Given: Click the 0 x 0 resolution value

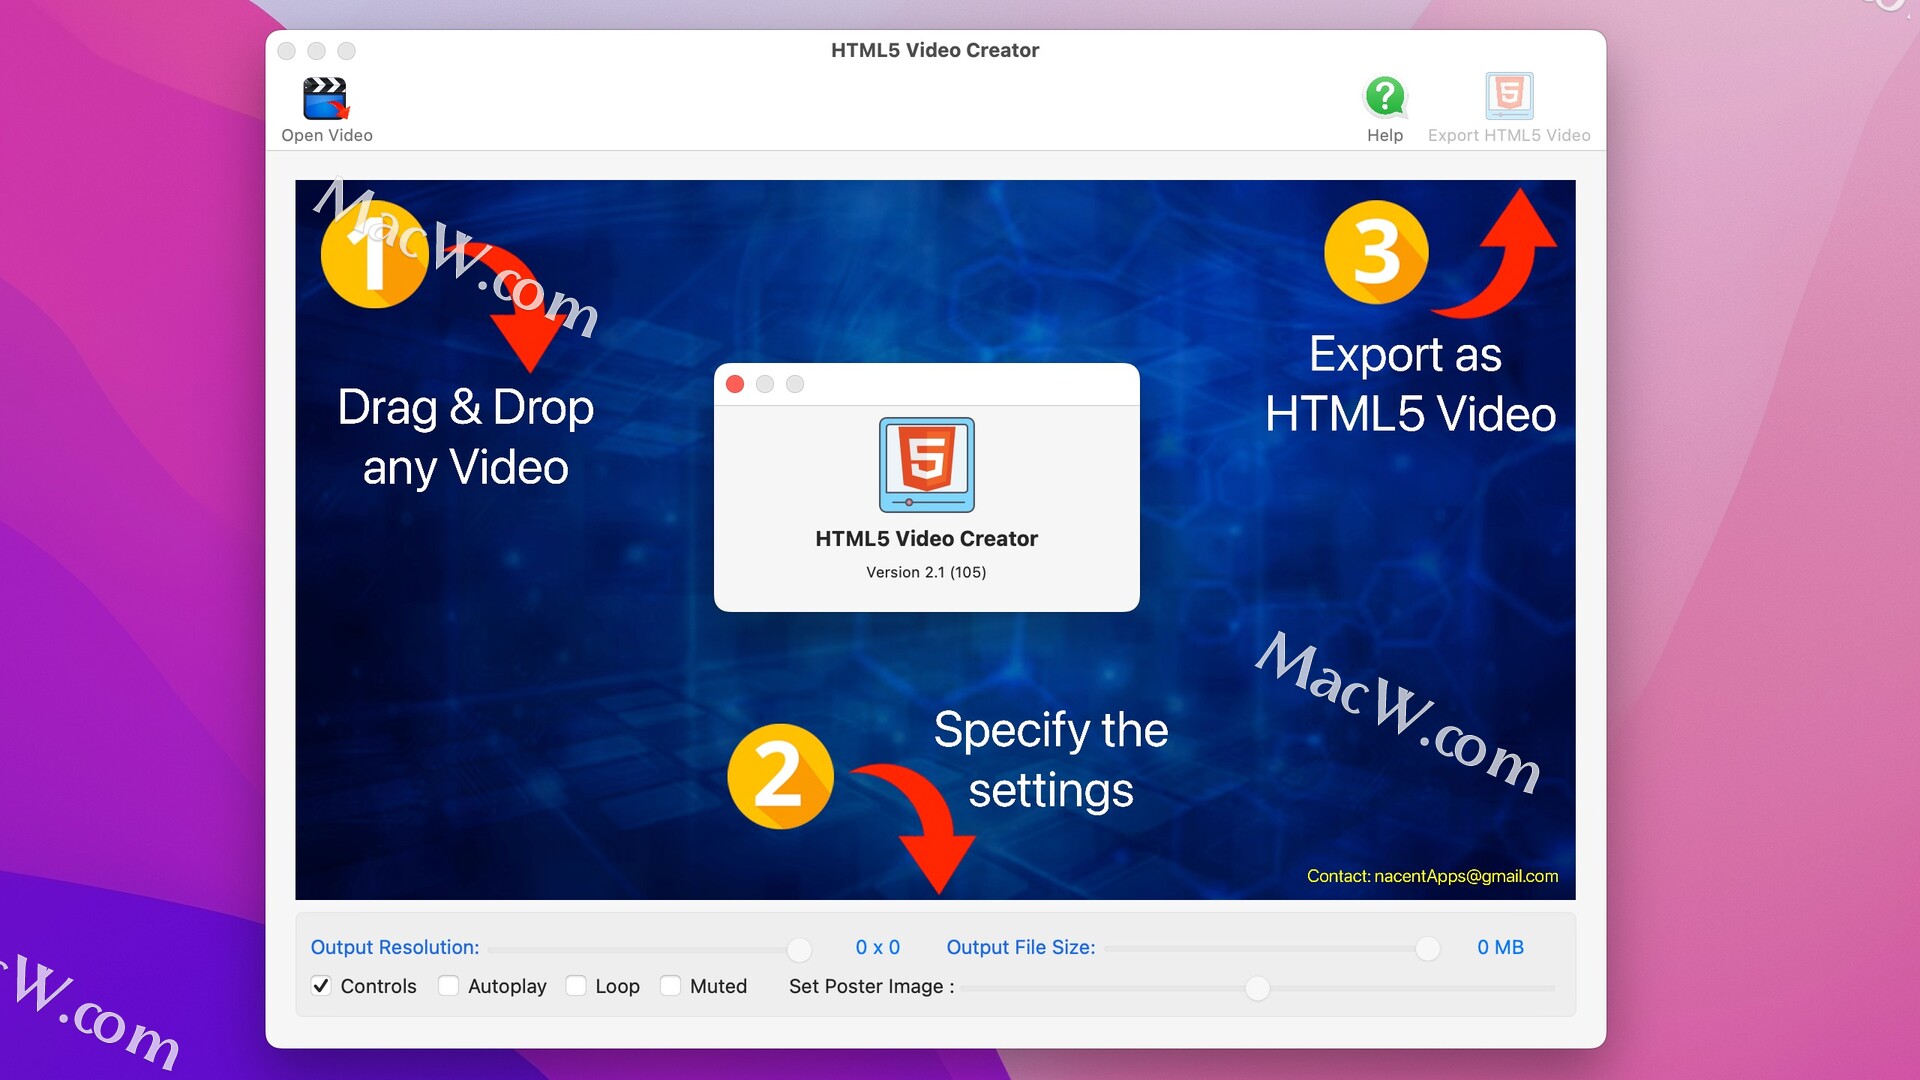Looking at the screenshot, I should 878,947.
